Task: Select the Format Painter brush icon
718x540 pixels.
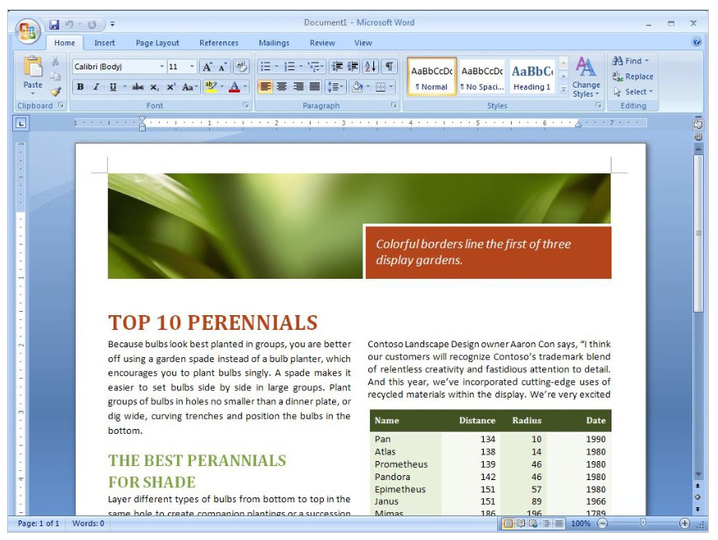Action: point(56,91)
